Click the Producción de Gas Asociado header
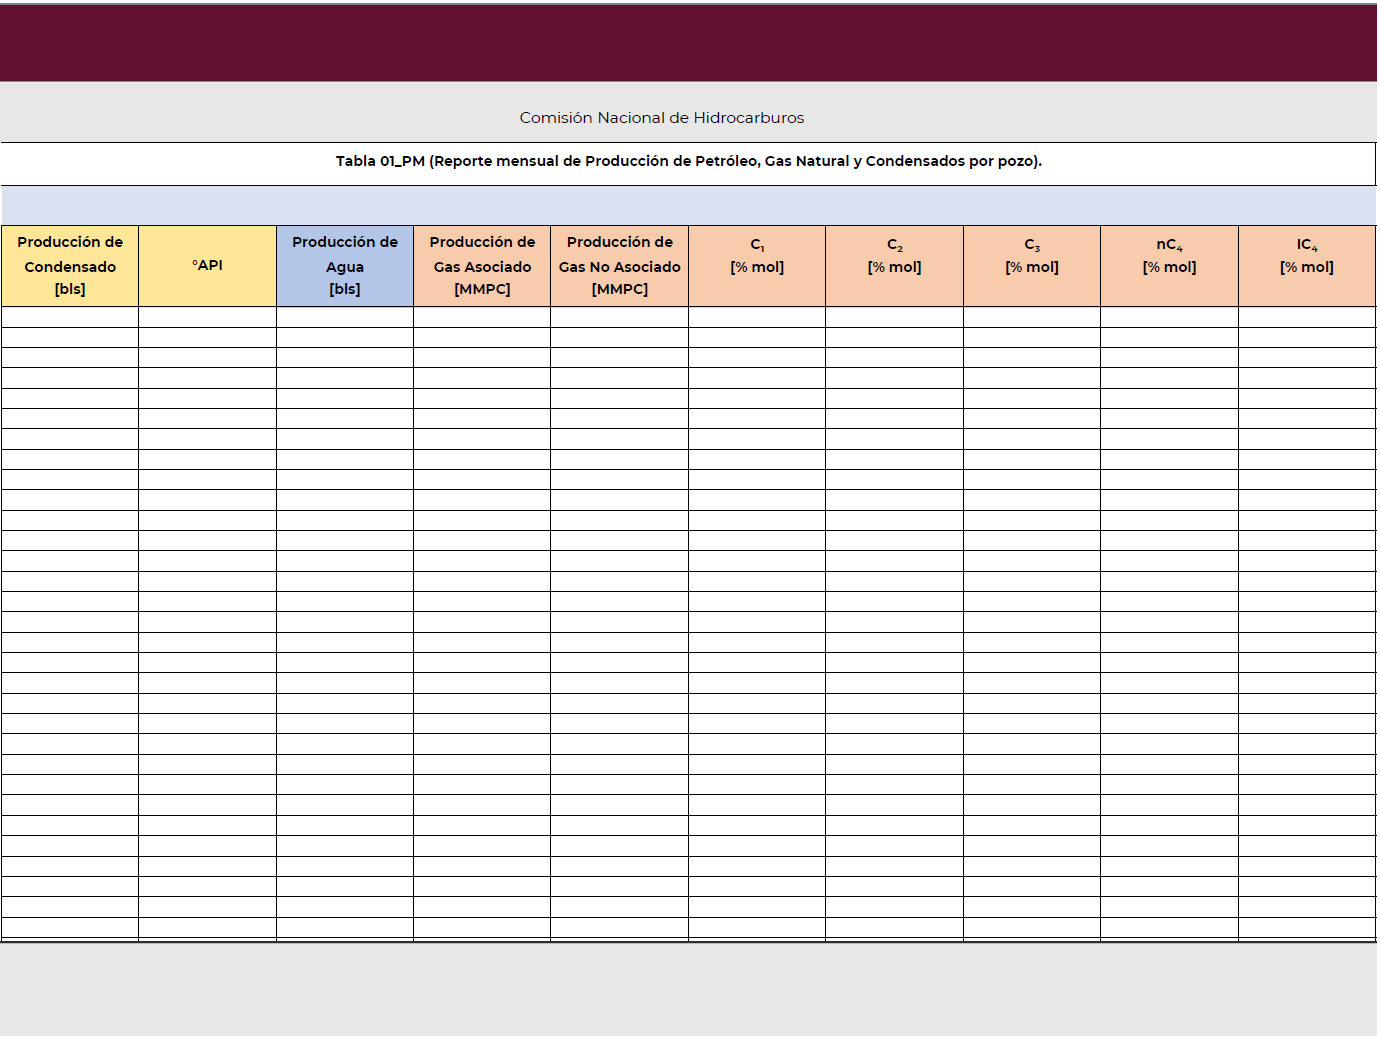The height and width of the screenshot is (1038, 1380). (481, 265)
